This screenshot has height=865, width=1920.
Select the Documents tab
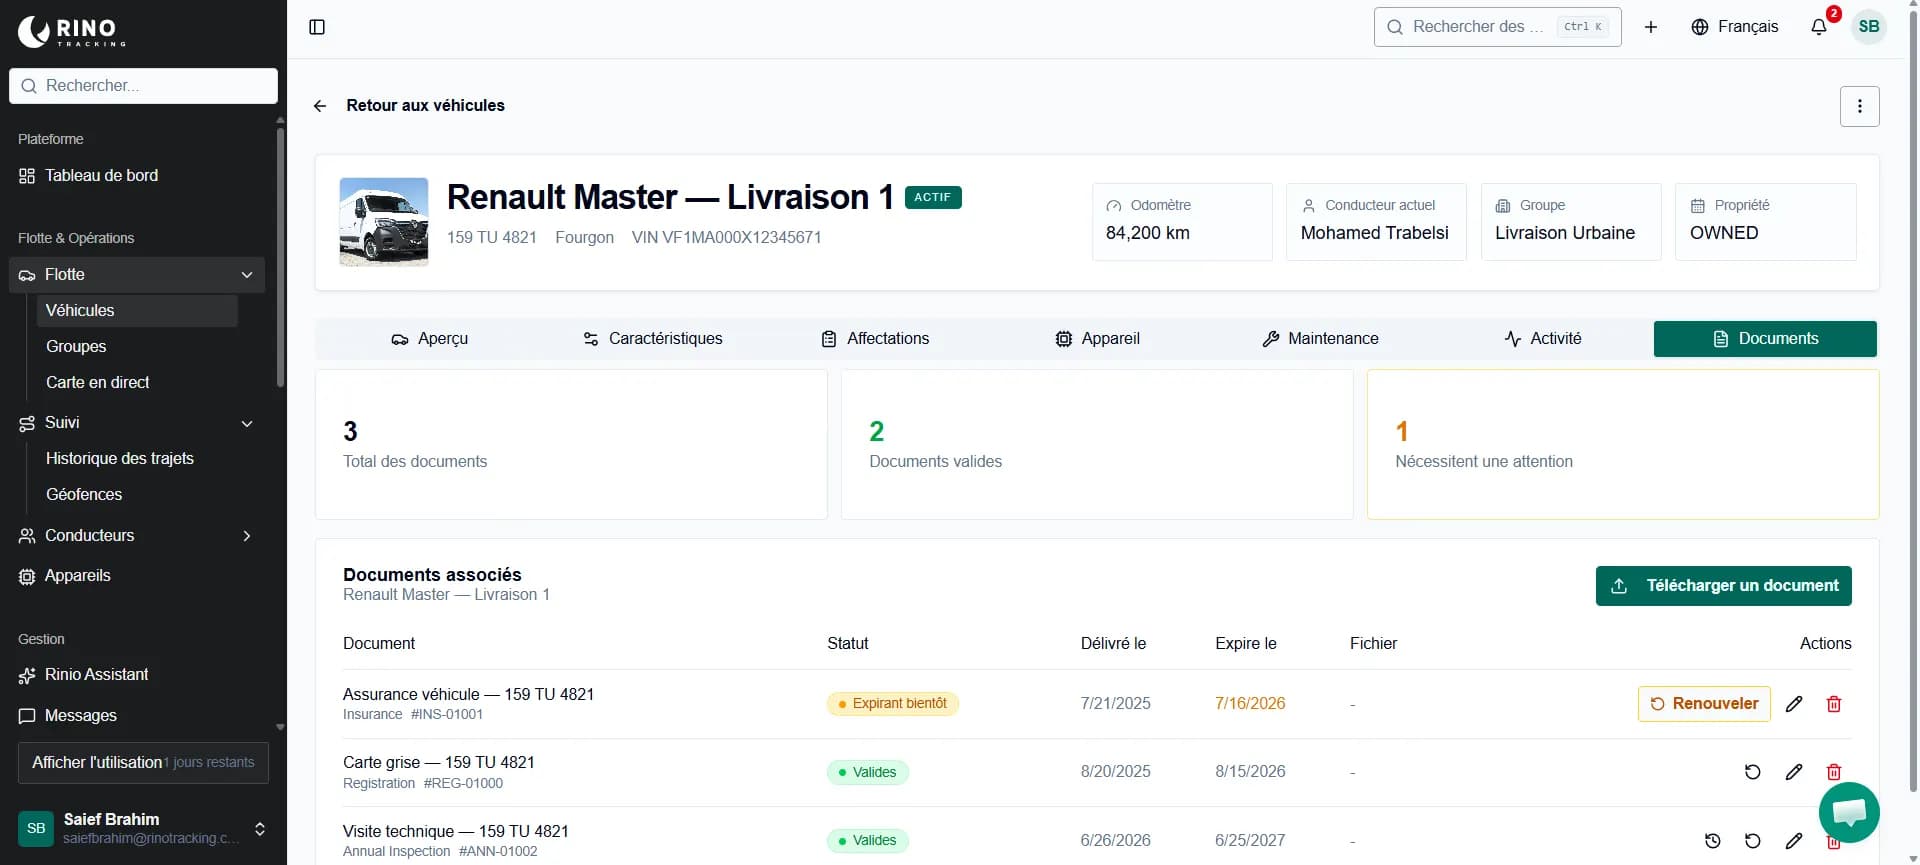(x=1765, y=339)
